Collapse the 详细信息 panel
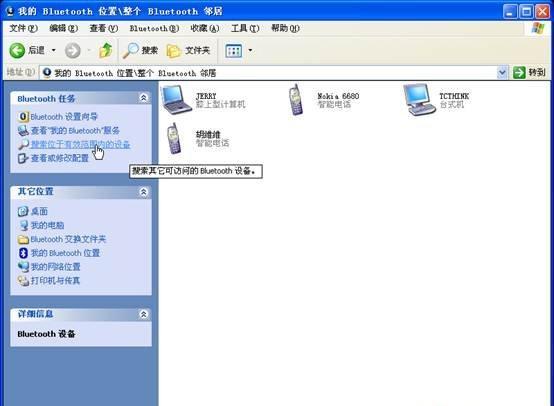The image size is (554, 406). pyautogui.click(x=143, y=314)
